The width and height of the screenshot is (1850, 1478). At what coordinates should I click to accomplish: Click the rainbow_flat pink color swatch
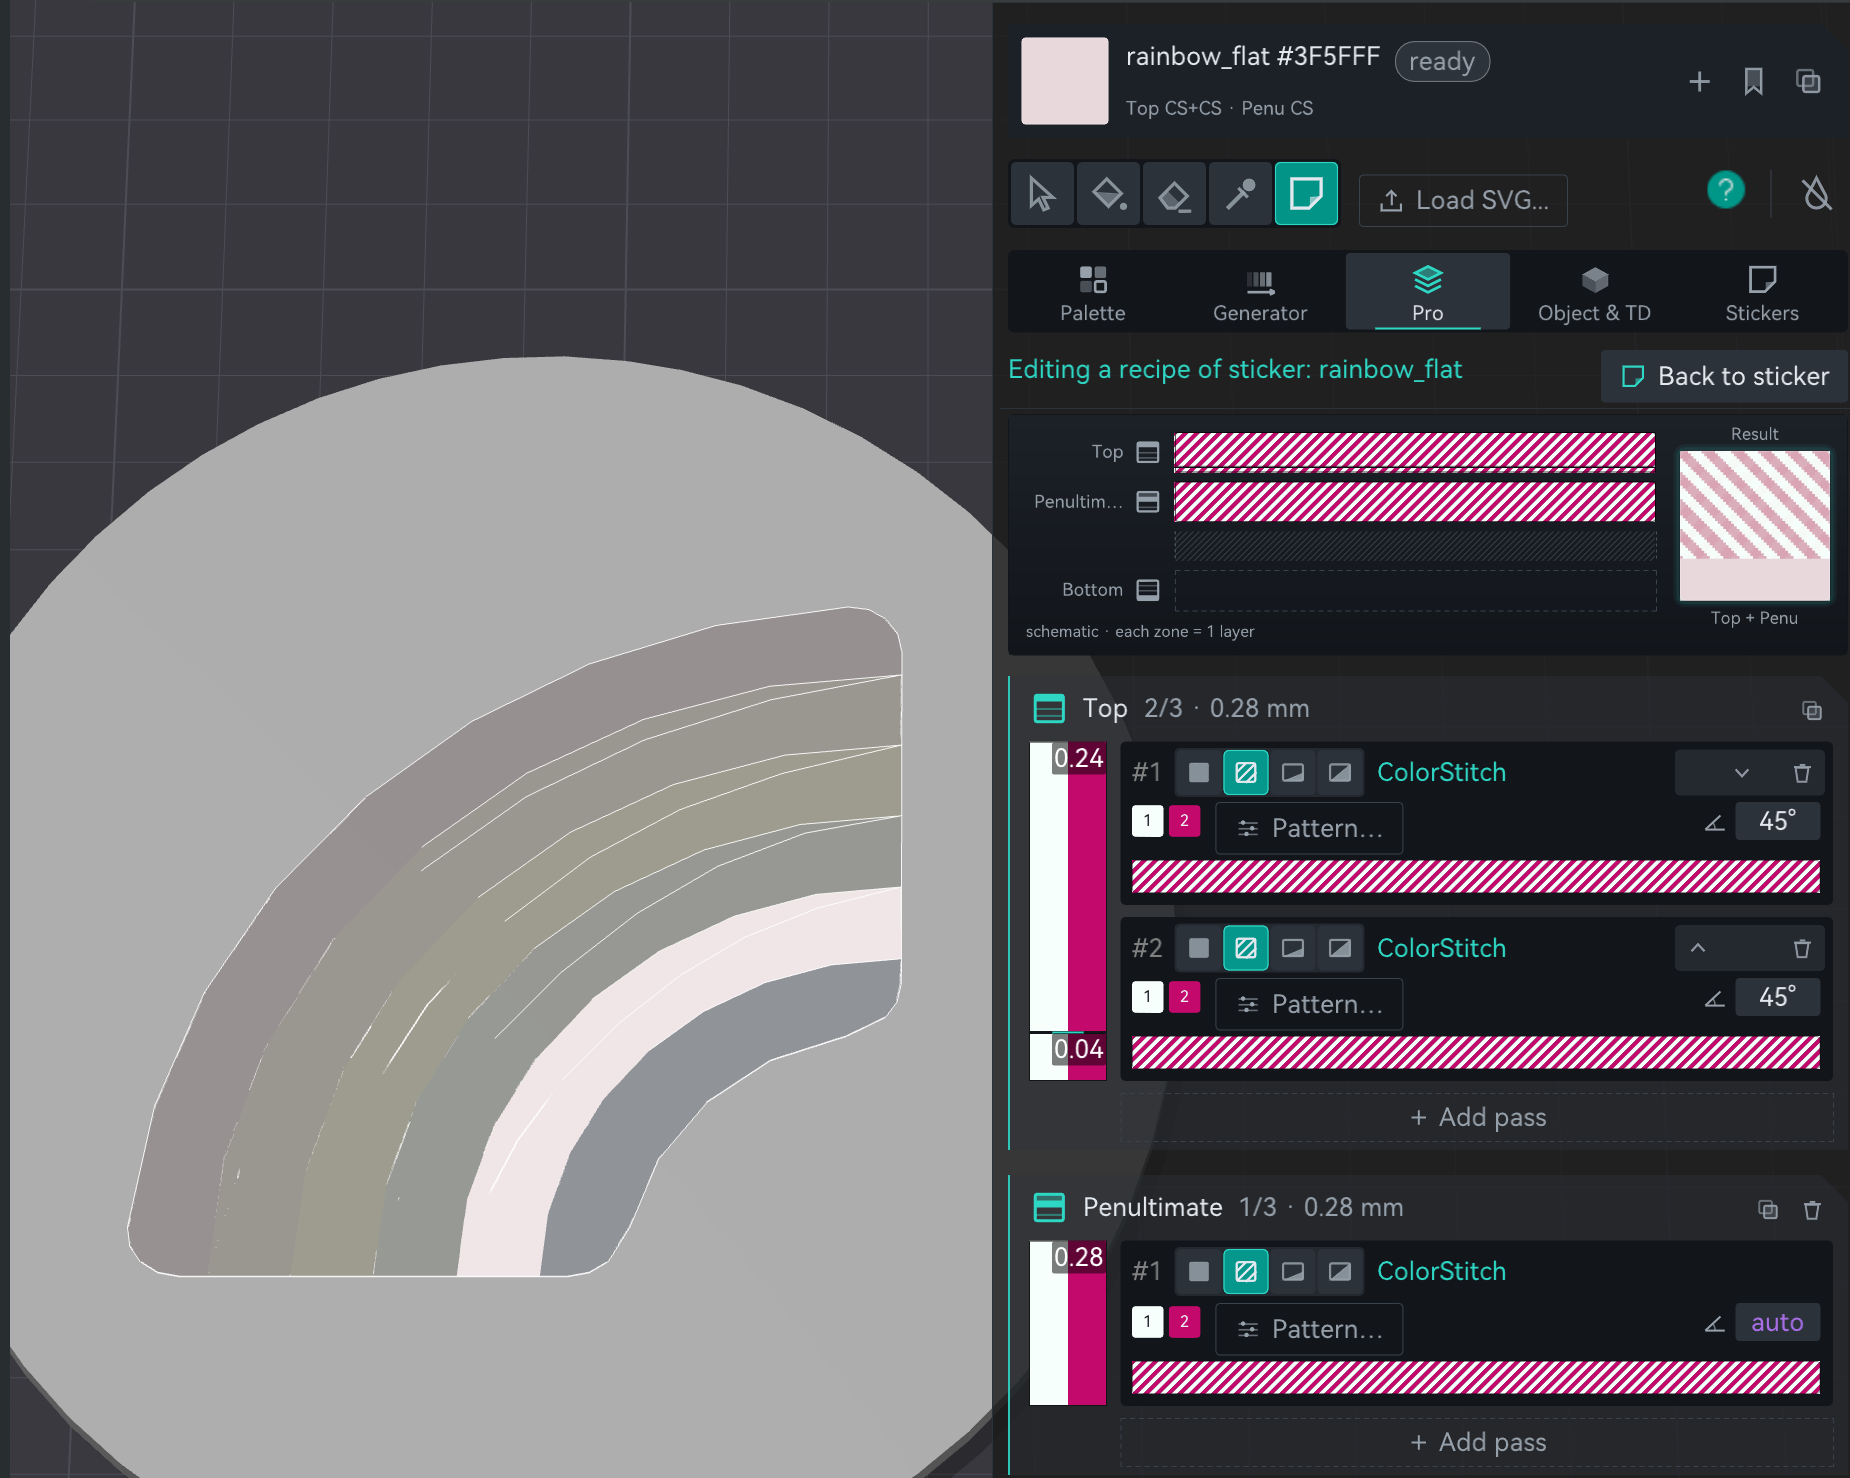[1064, 81]
